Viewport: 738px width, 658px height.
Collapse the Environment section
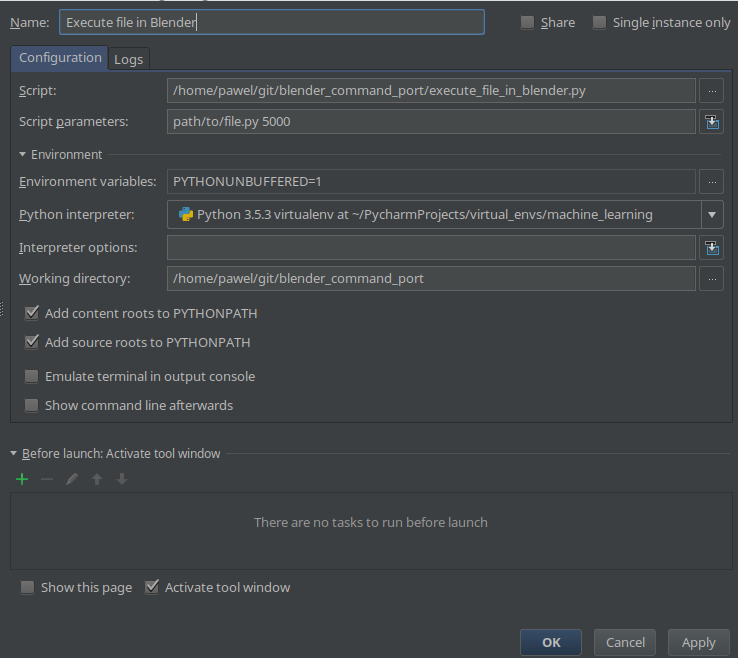point(22,154)
